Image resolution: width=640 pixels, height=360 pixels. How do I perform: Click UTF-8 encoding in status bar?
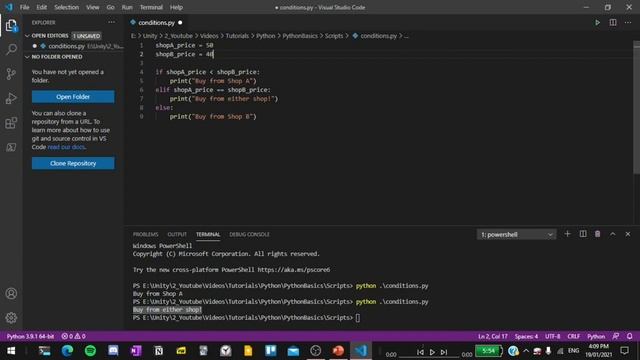(553, 336)
